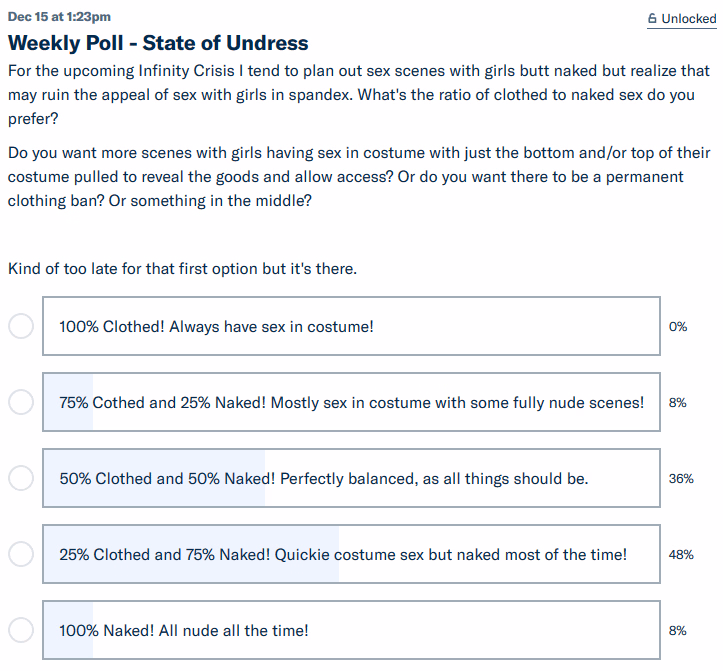Click the 0% result label
The height and width of the screenshot is (671, 723).
[678, 327]
